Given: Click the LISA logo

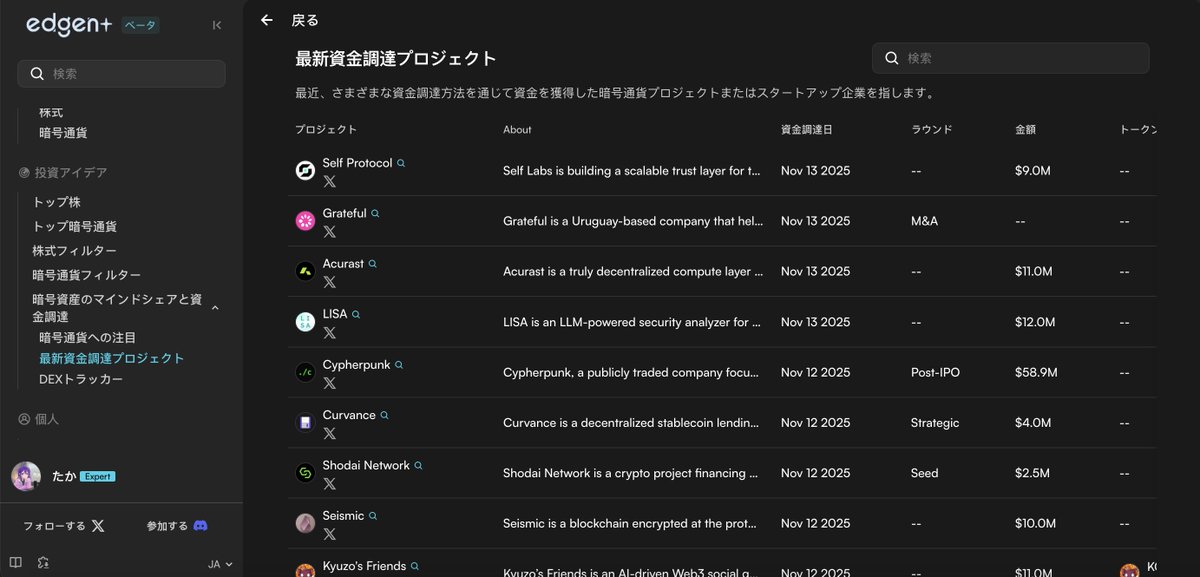Looking at the screenshot, I should click(x=305, y=322).
